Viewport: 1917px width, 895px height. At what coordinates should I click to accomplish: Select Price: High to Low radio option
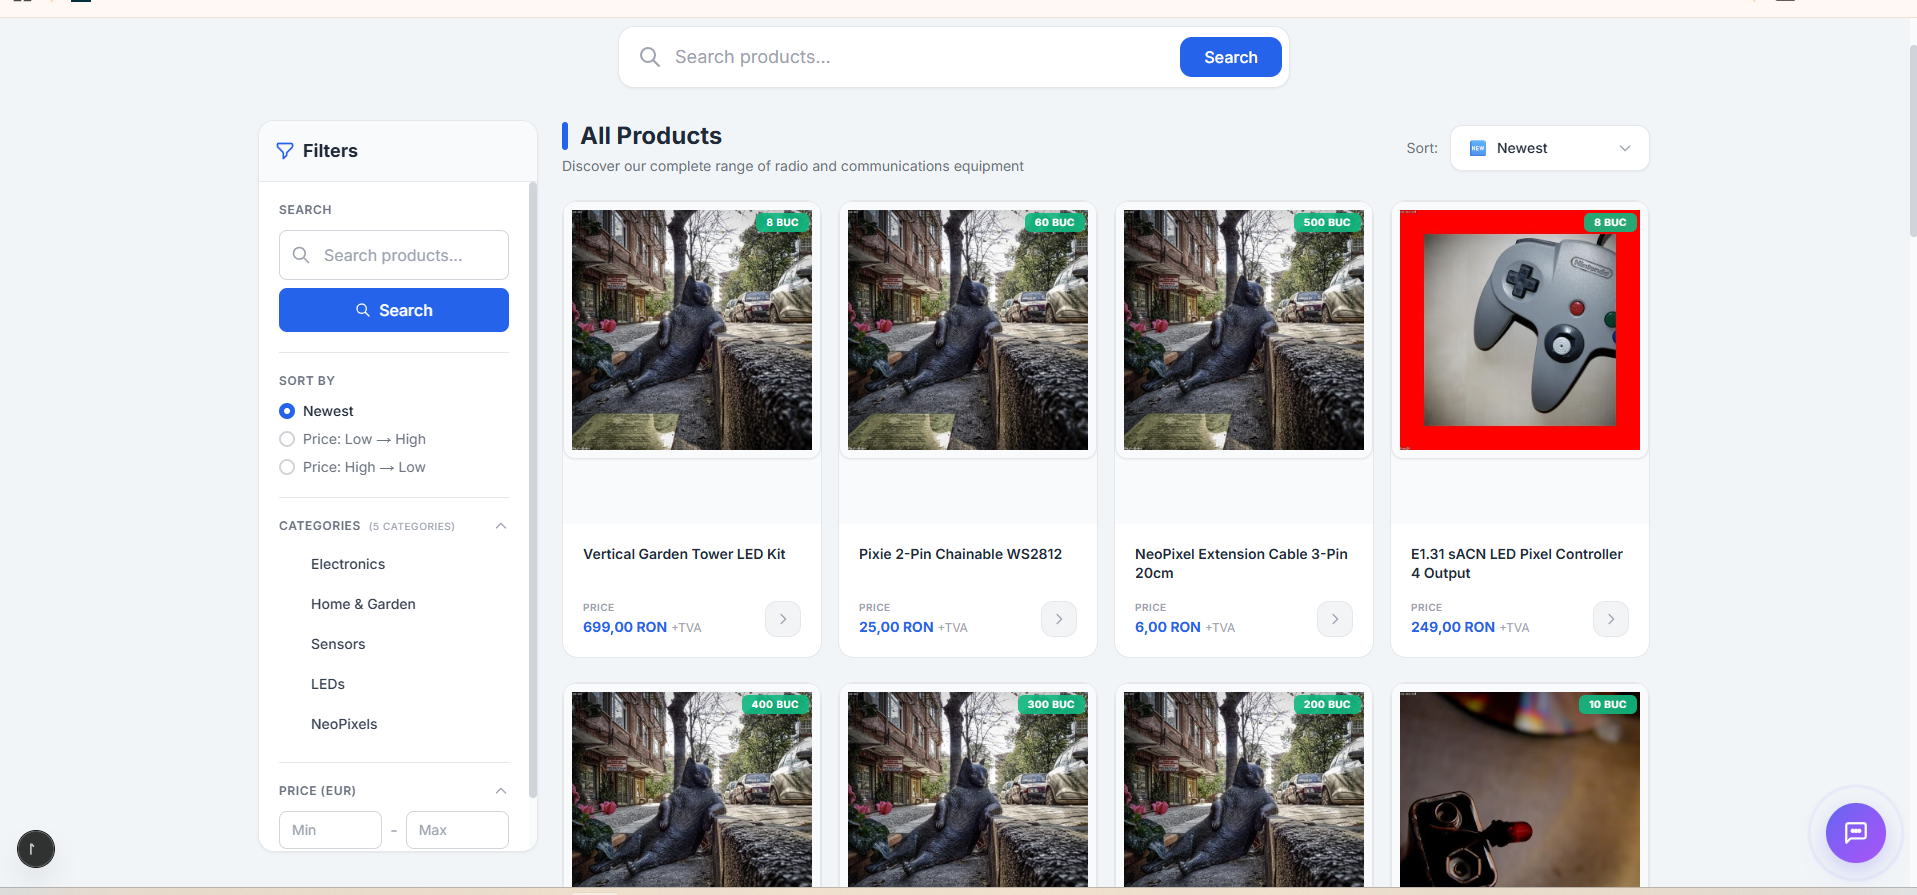point(287,467)
